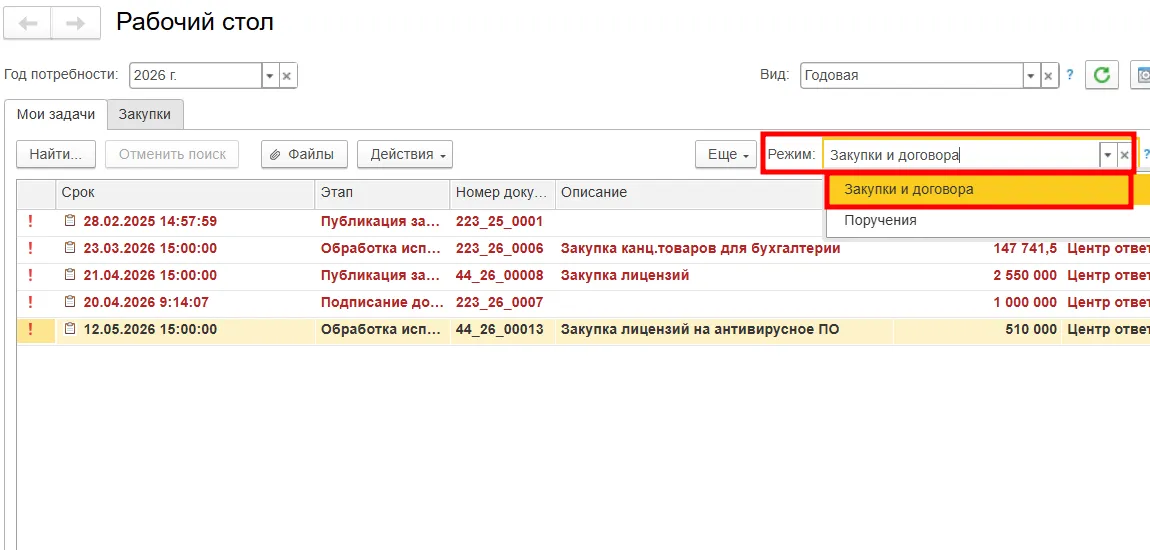This screenshot has height=550, width=1150.
Task: Click document number 223_26_0006
Action: tap(499, 249)
